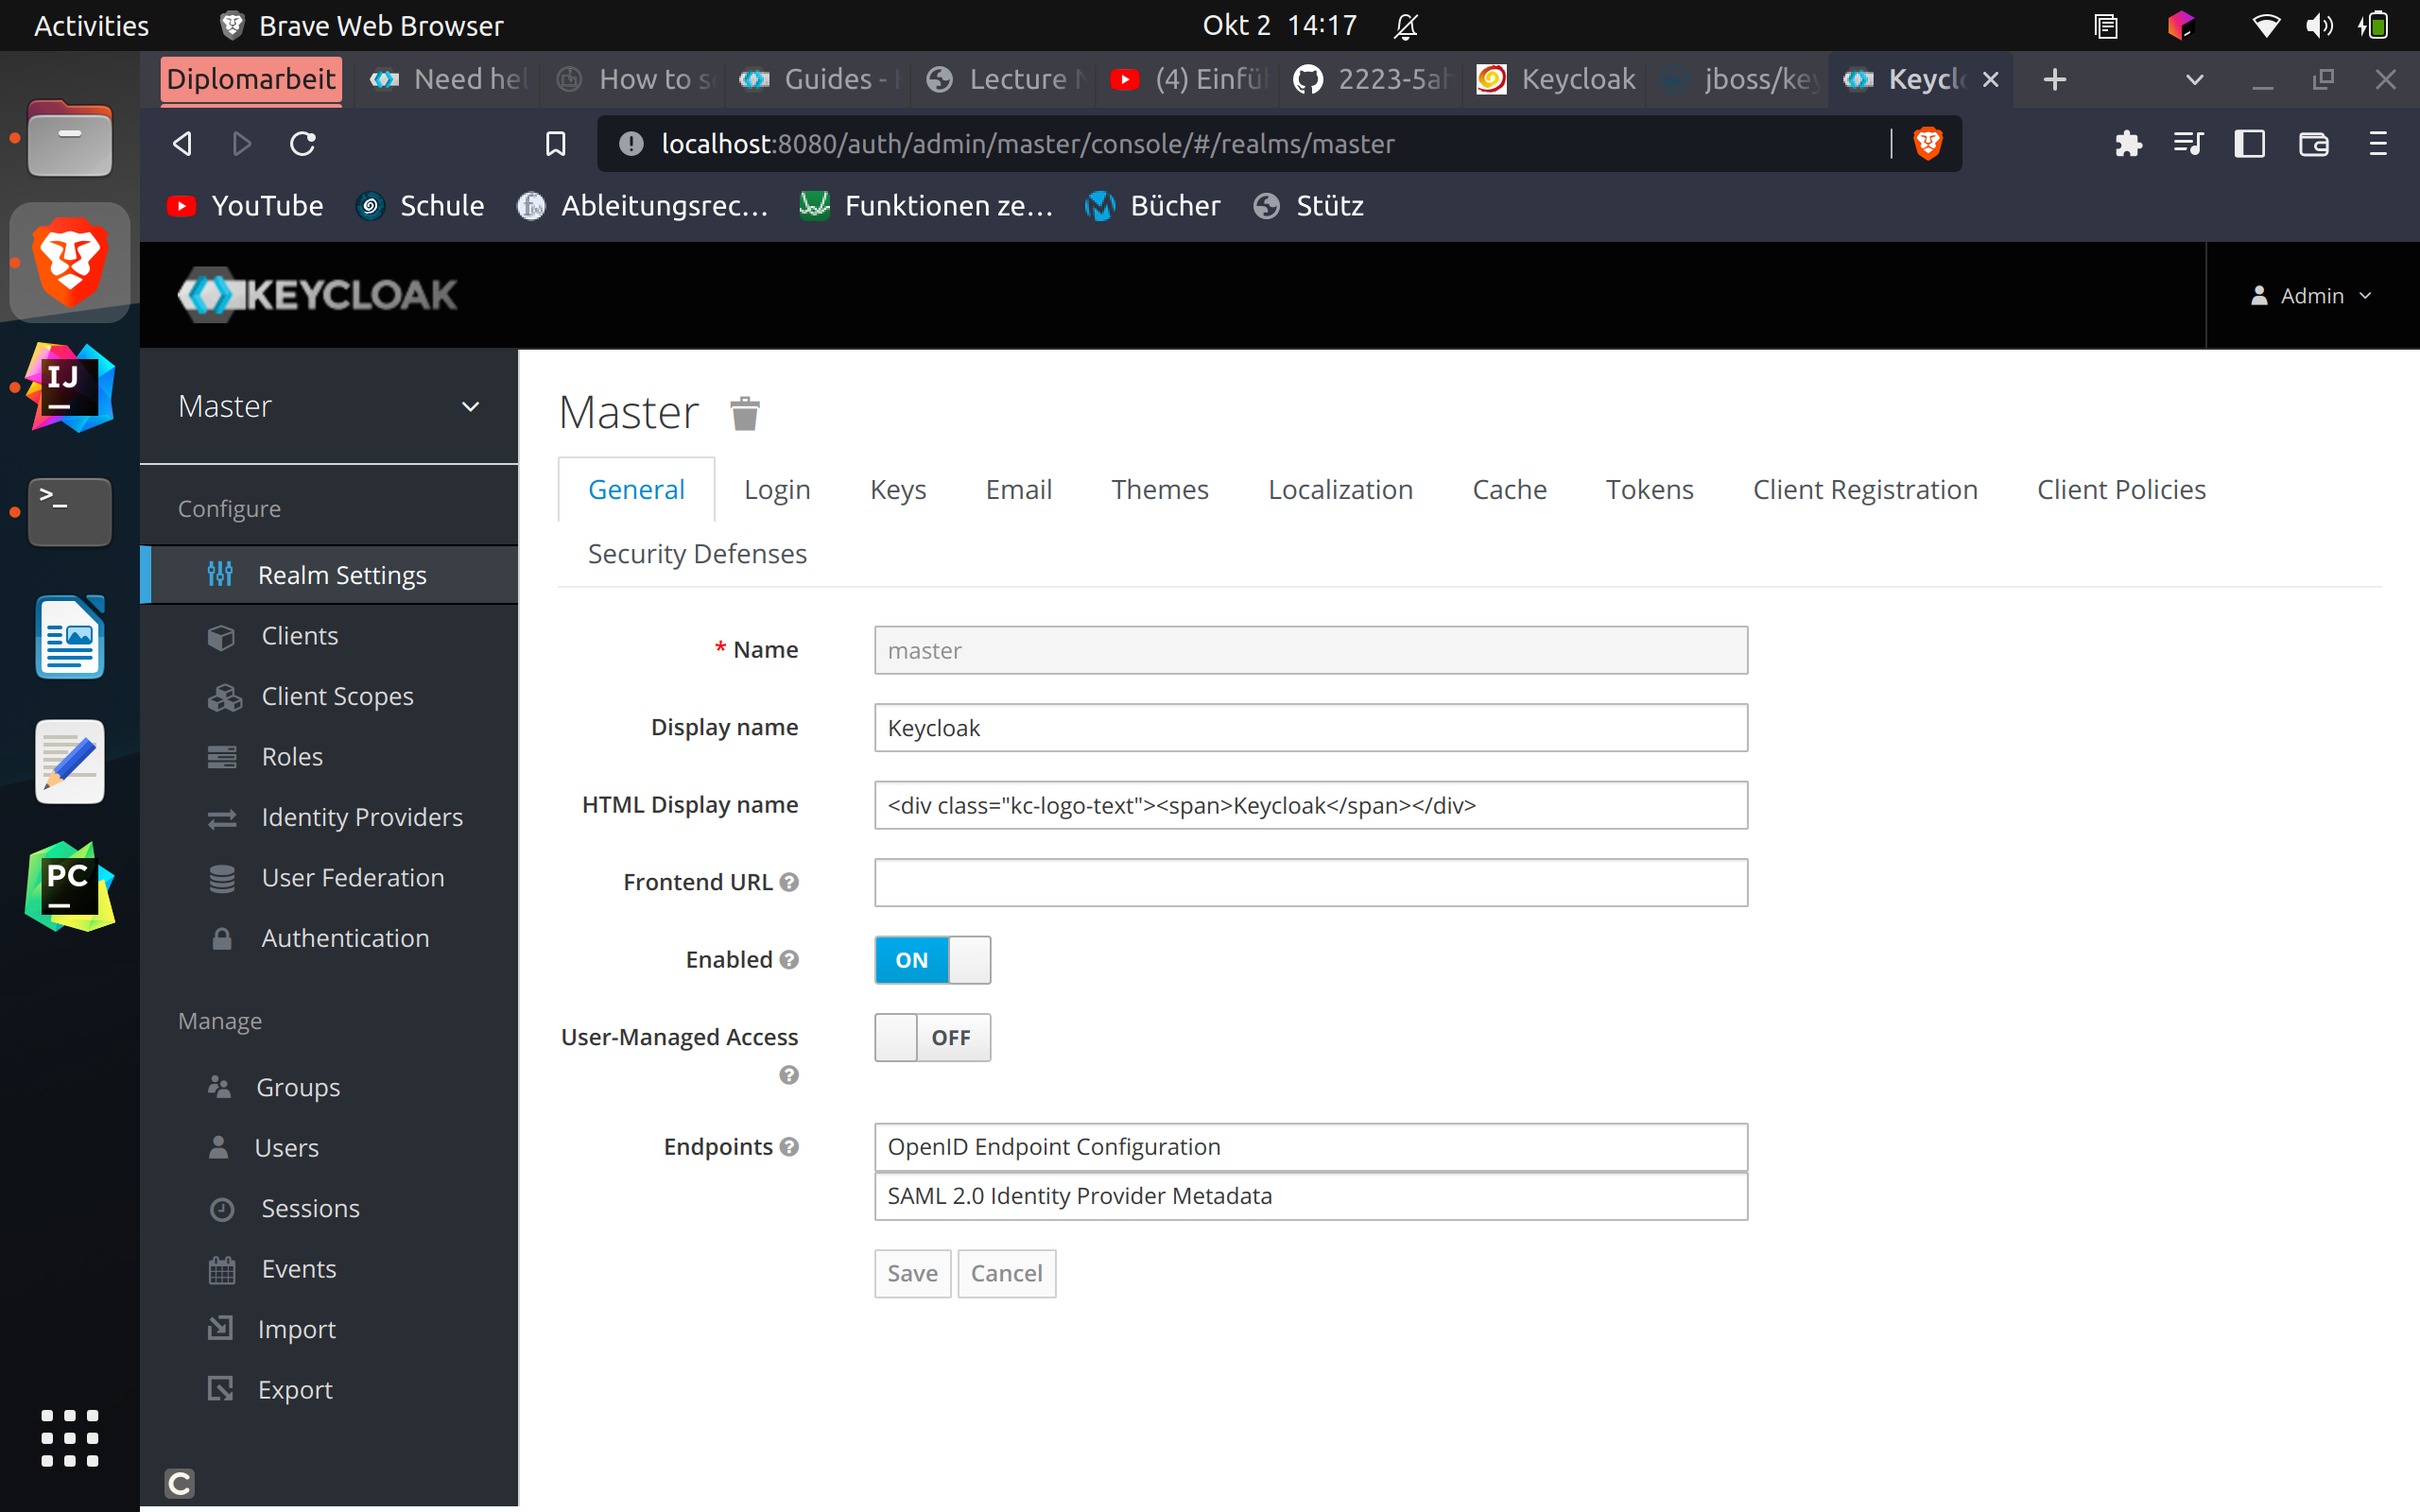Open Client Scopes panel
Image resolution: width=2420 pixels, height=1512 pixels.
pos(335,695)
